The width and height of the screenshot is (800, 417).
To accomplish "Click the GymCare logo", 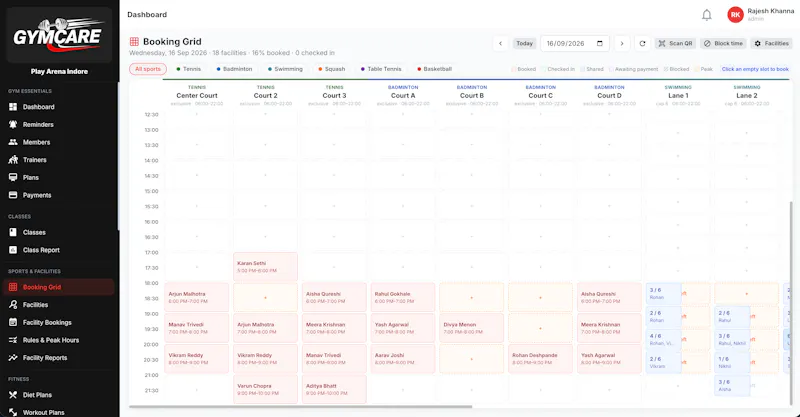I will pyautogui.click(x=59, y=35).
